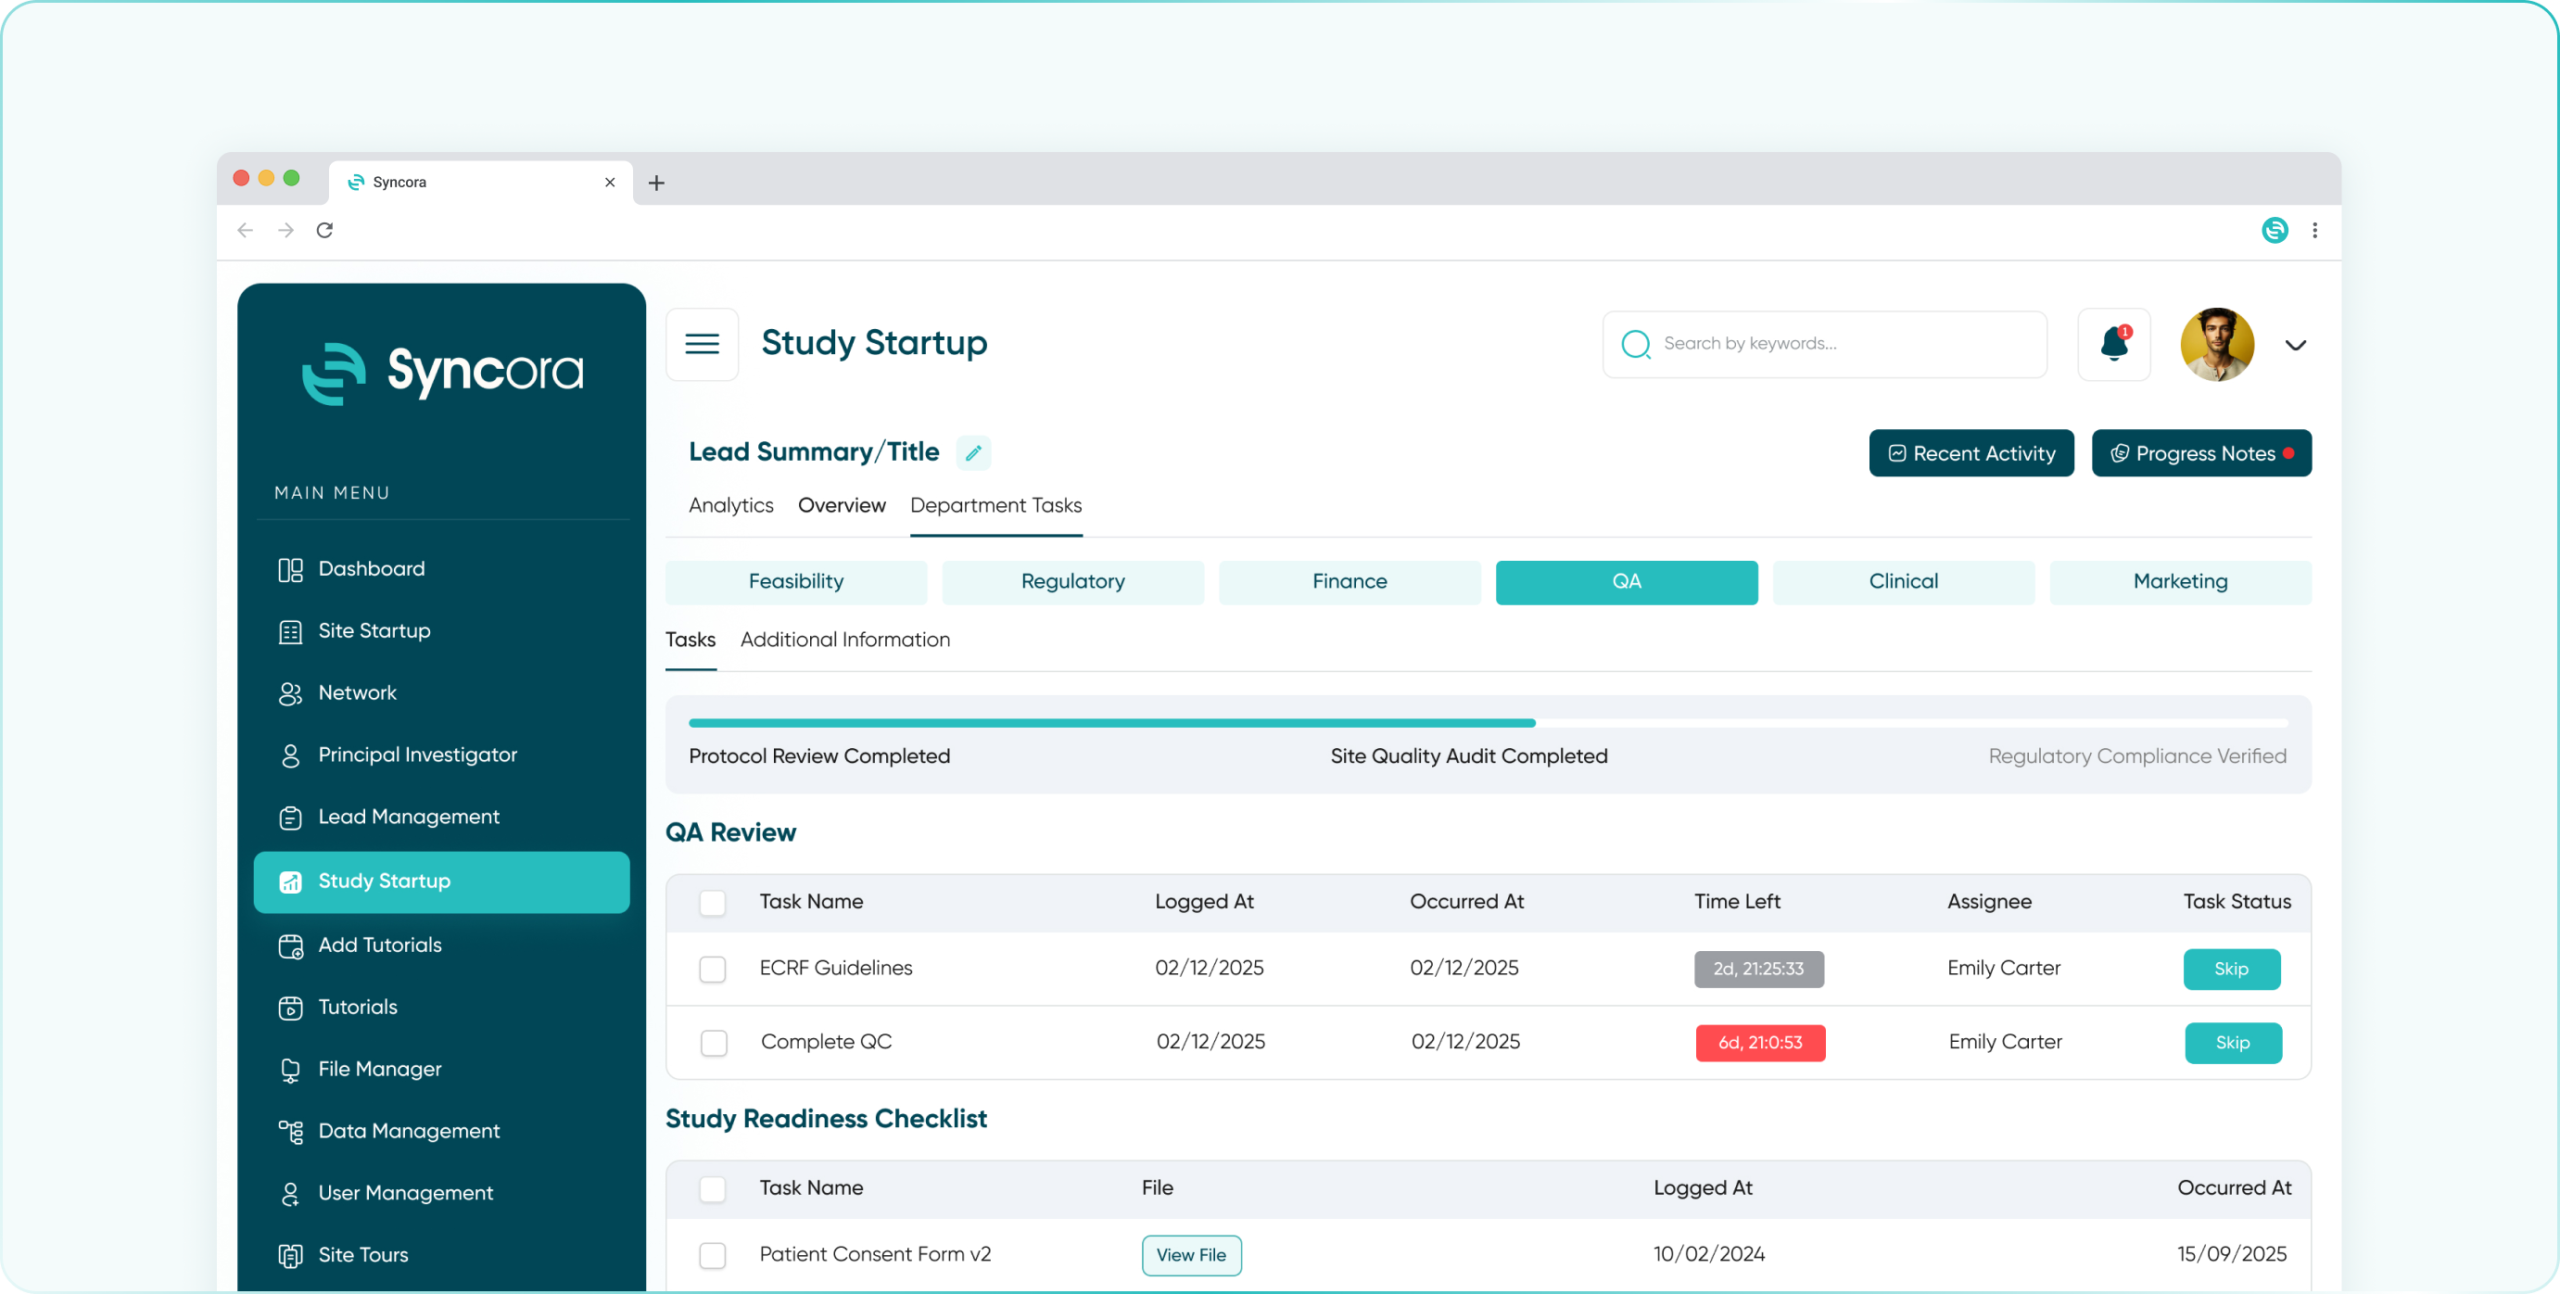Image resolution: width=2560 pixels, height=1294 pixels.
Task: Open the Lead Management clipboard icon
Action: point(290,817)
